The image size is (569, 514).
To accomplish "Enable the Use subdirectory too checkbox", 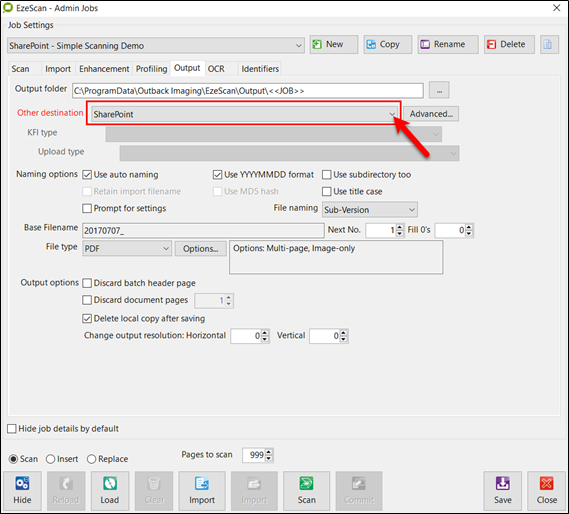I will coord(327,175).
